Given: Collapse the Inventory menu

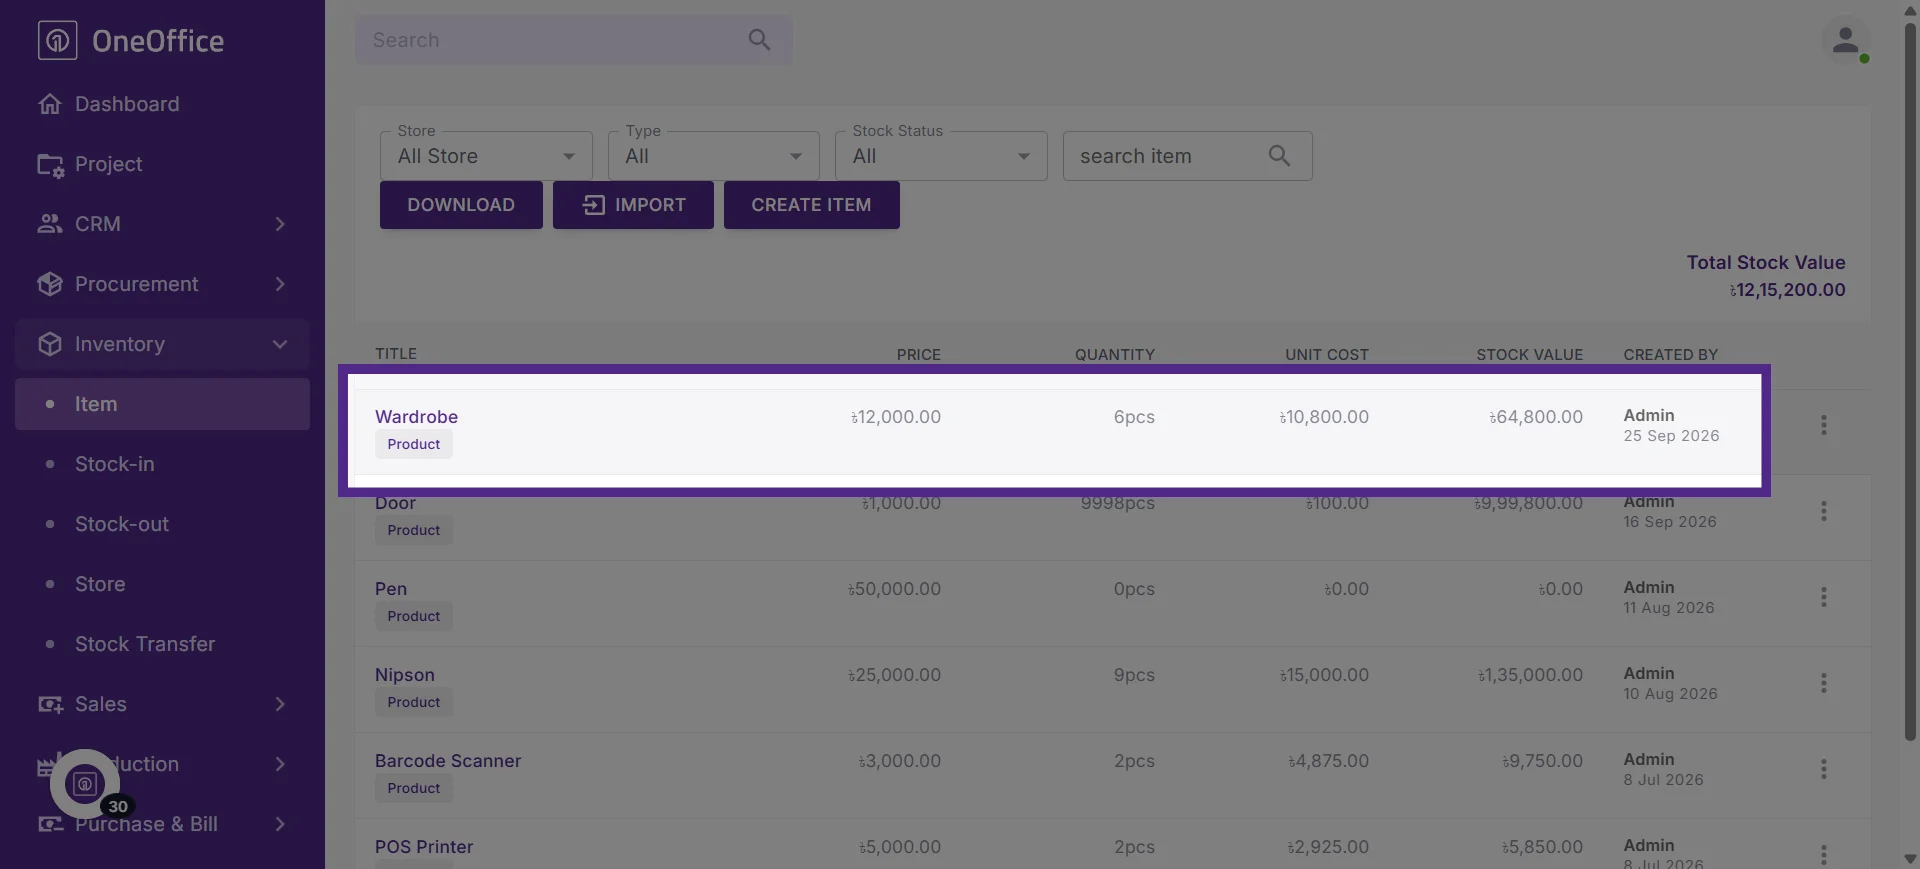Looking at the screenshot, I should [162, 344].
